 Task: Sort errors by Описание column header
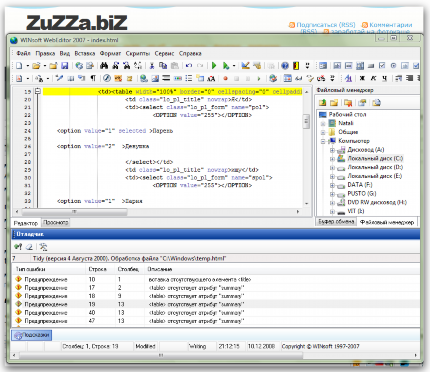click(x=160, y=269)
